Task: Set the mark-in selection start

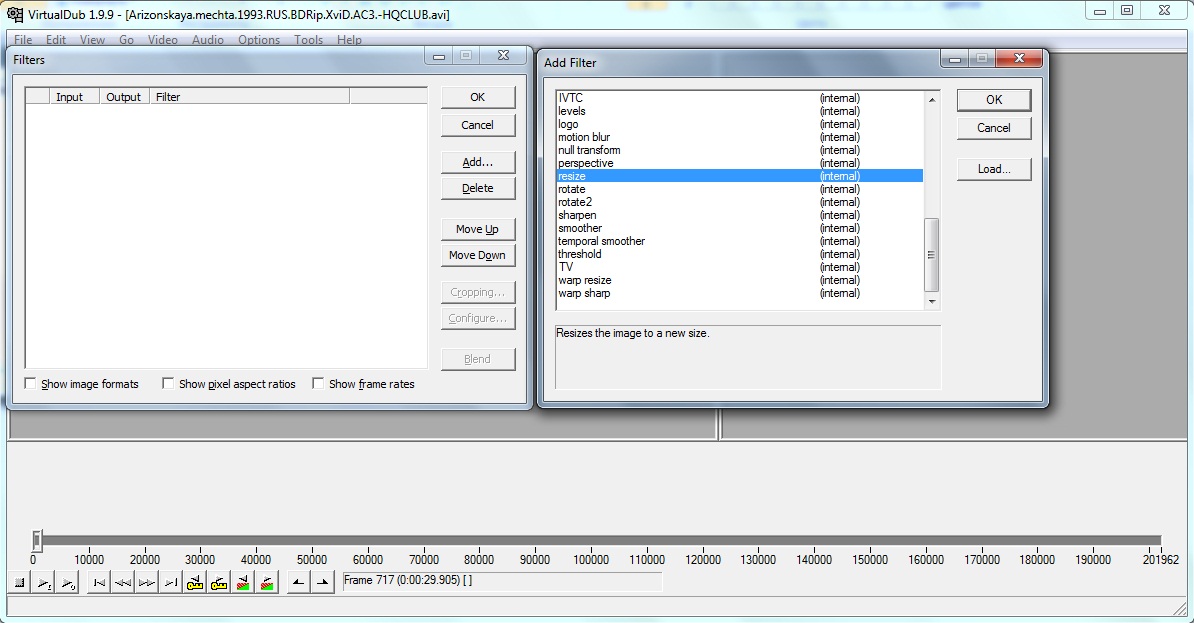Action: [x=298, y=583]
